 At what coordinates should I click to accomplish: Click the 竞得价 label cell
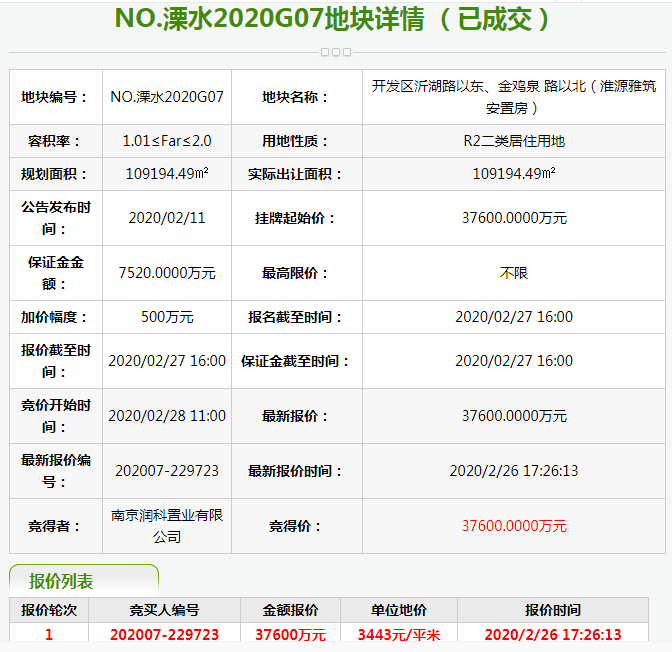pyautogui.click(x=297, y=526)
